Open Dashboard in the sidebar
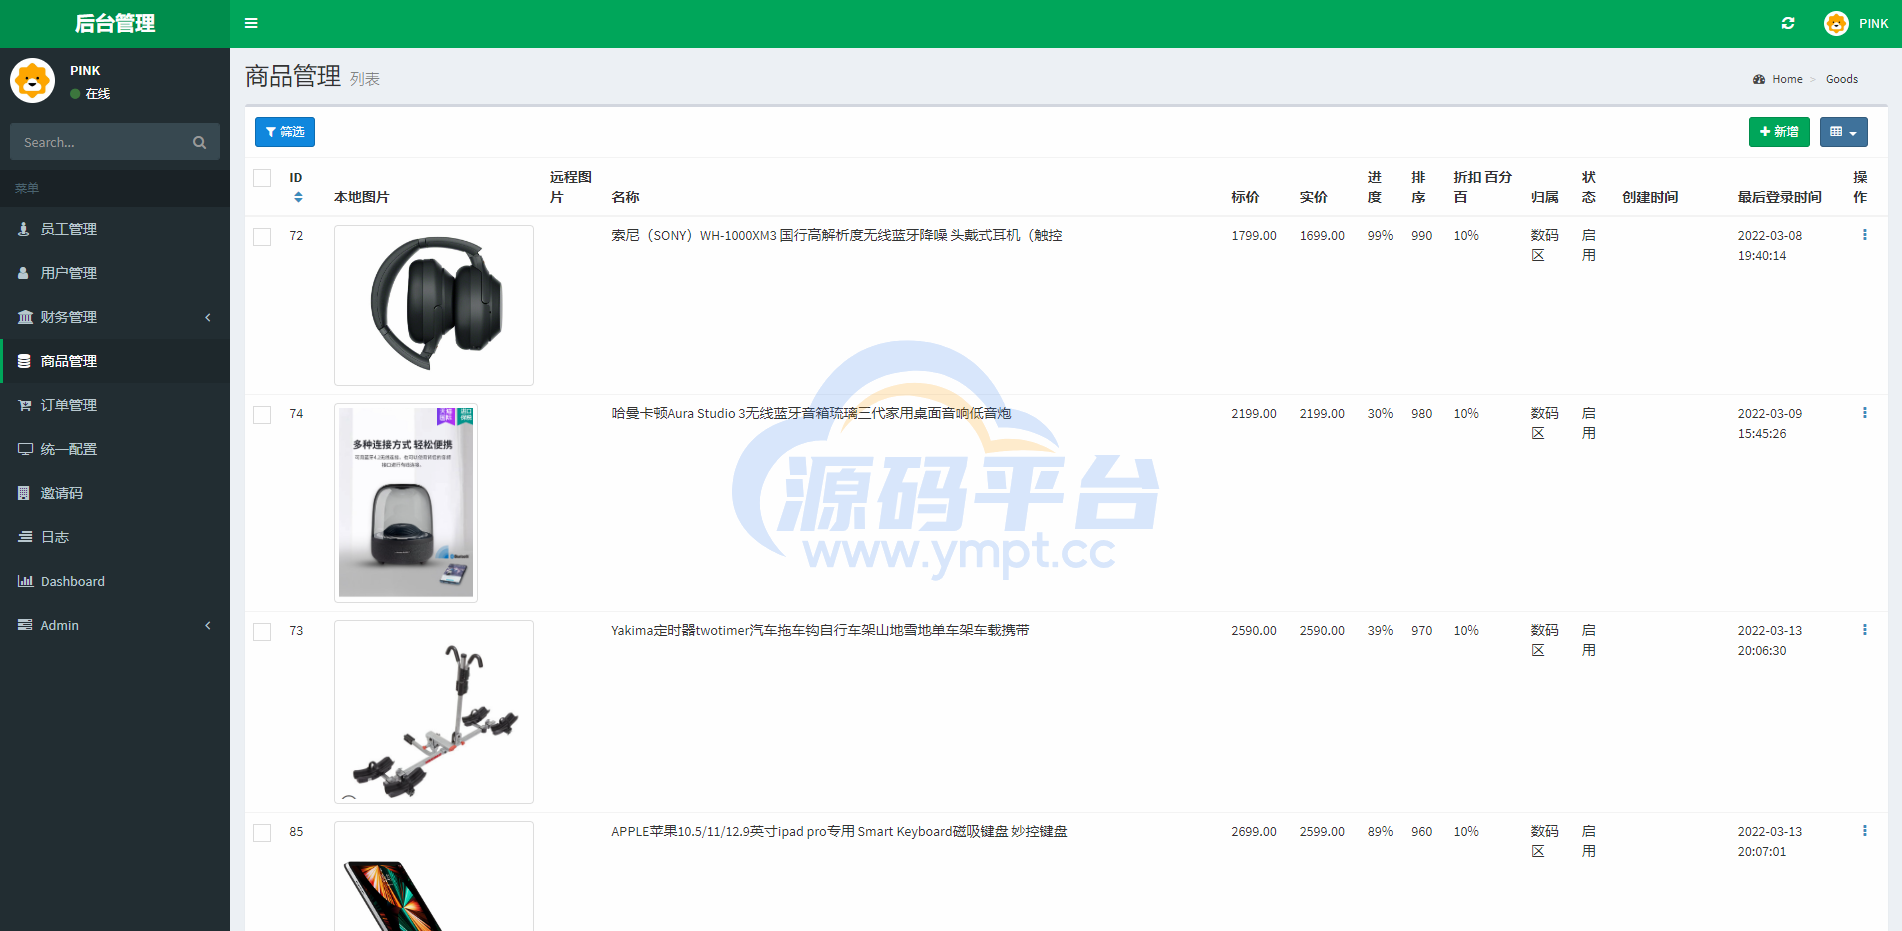 coord(115,581)
